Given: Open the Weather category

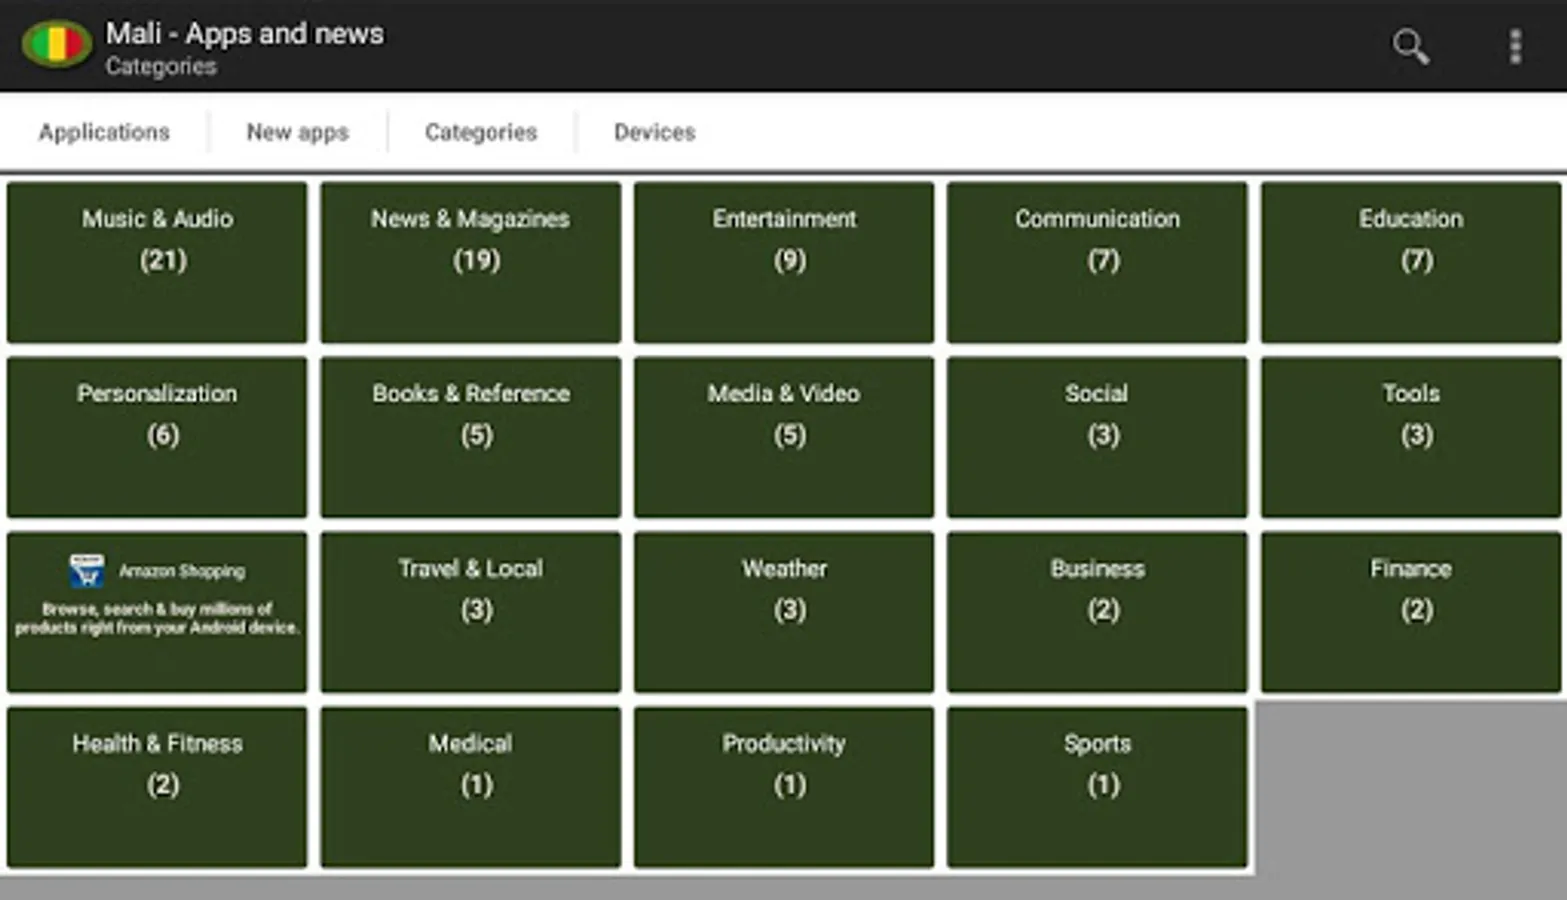Looking at the screenshot, I should coord(784,611).
